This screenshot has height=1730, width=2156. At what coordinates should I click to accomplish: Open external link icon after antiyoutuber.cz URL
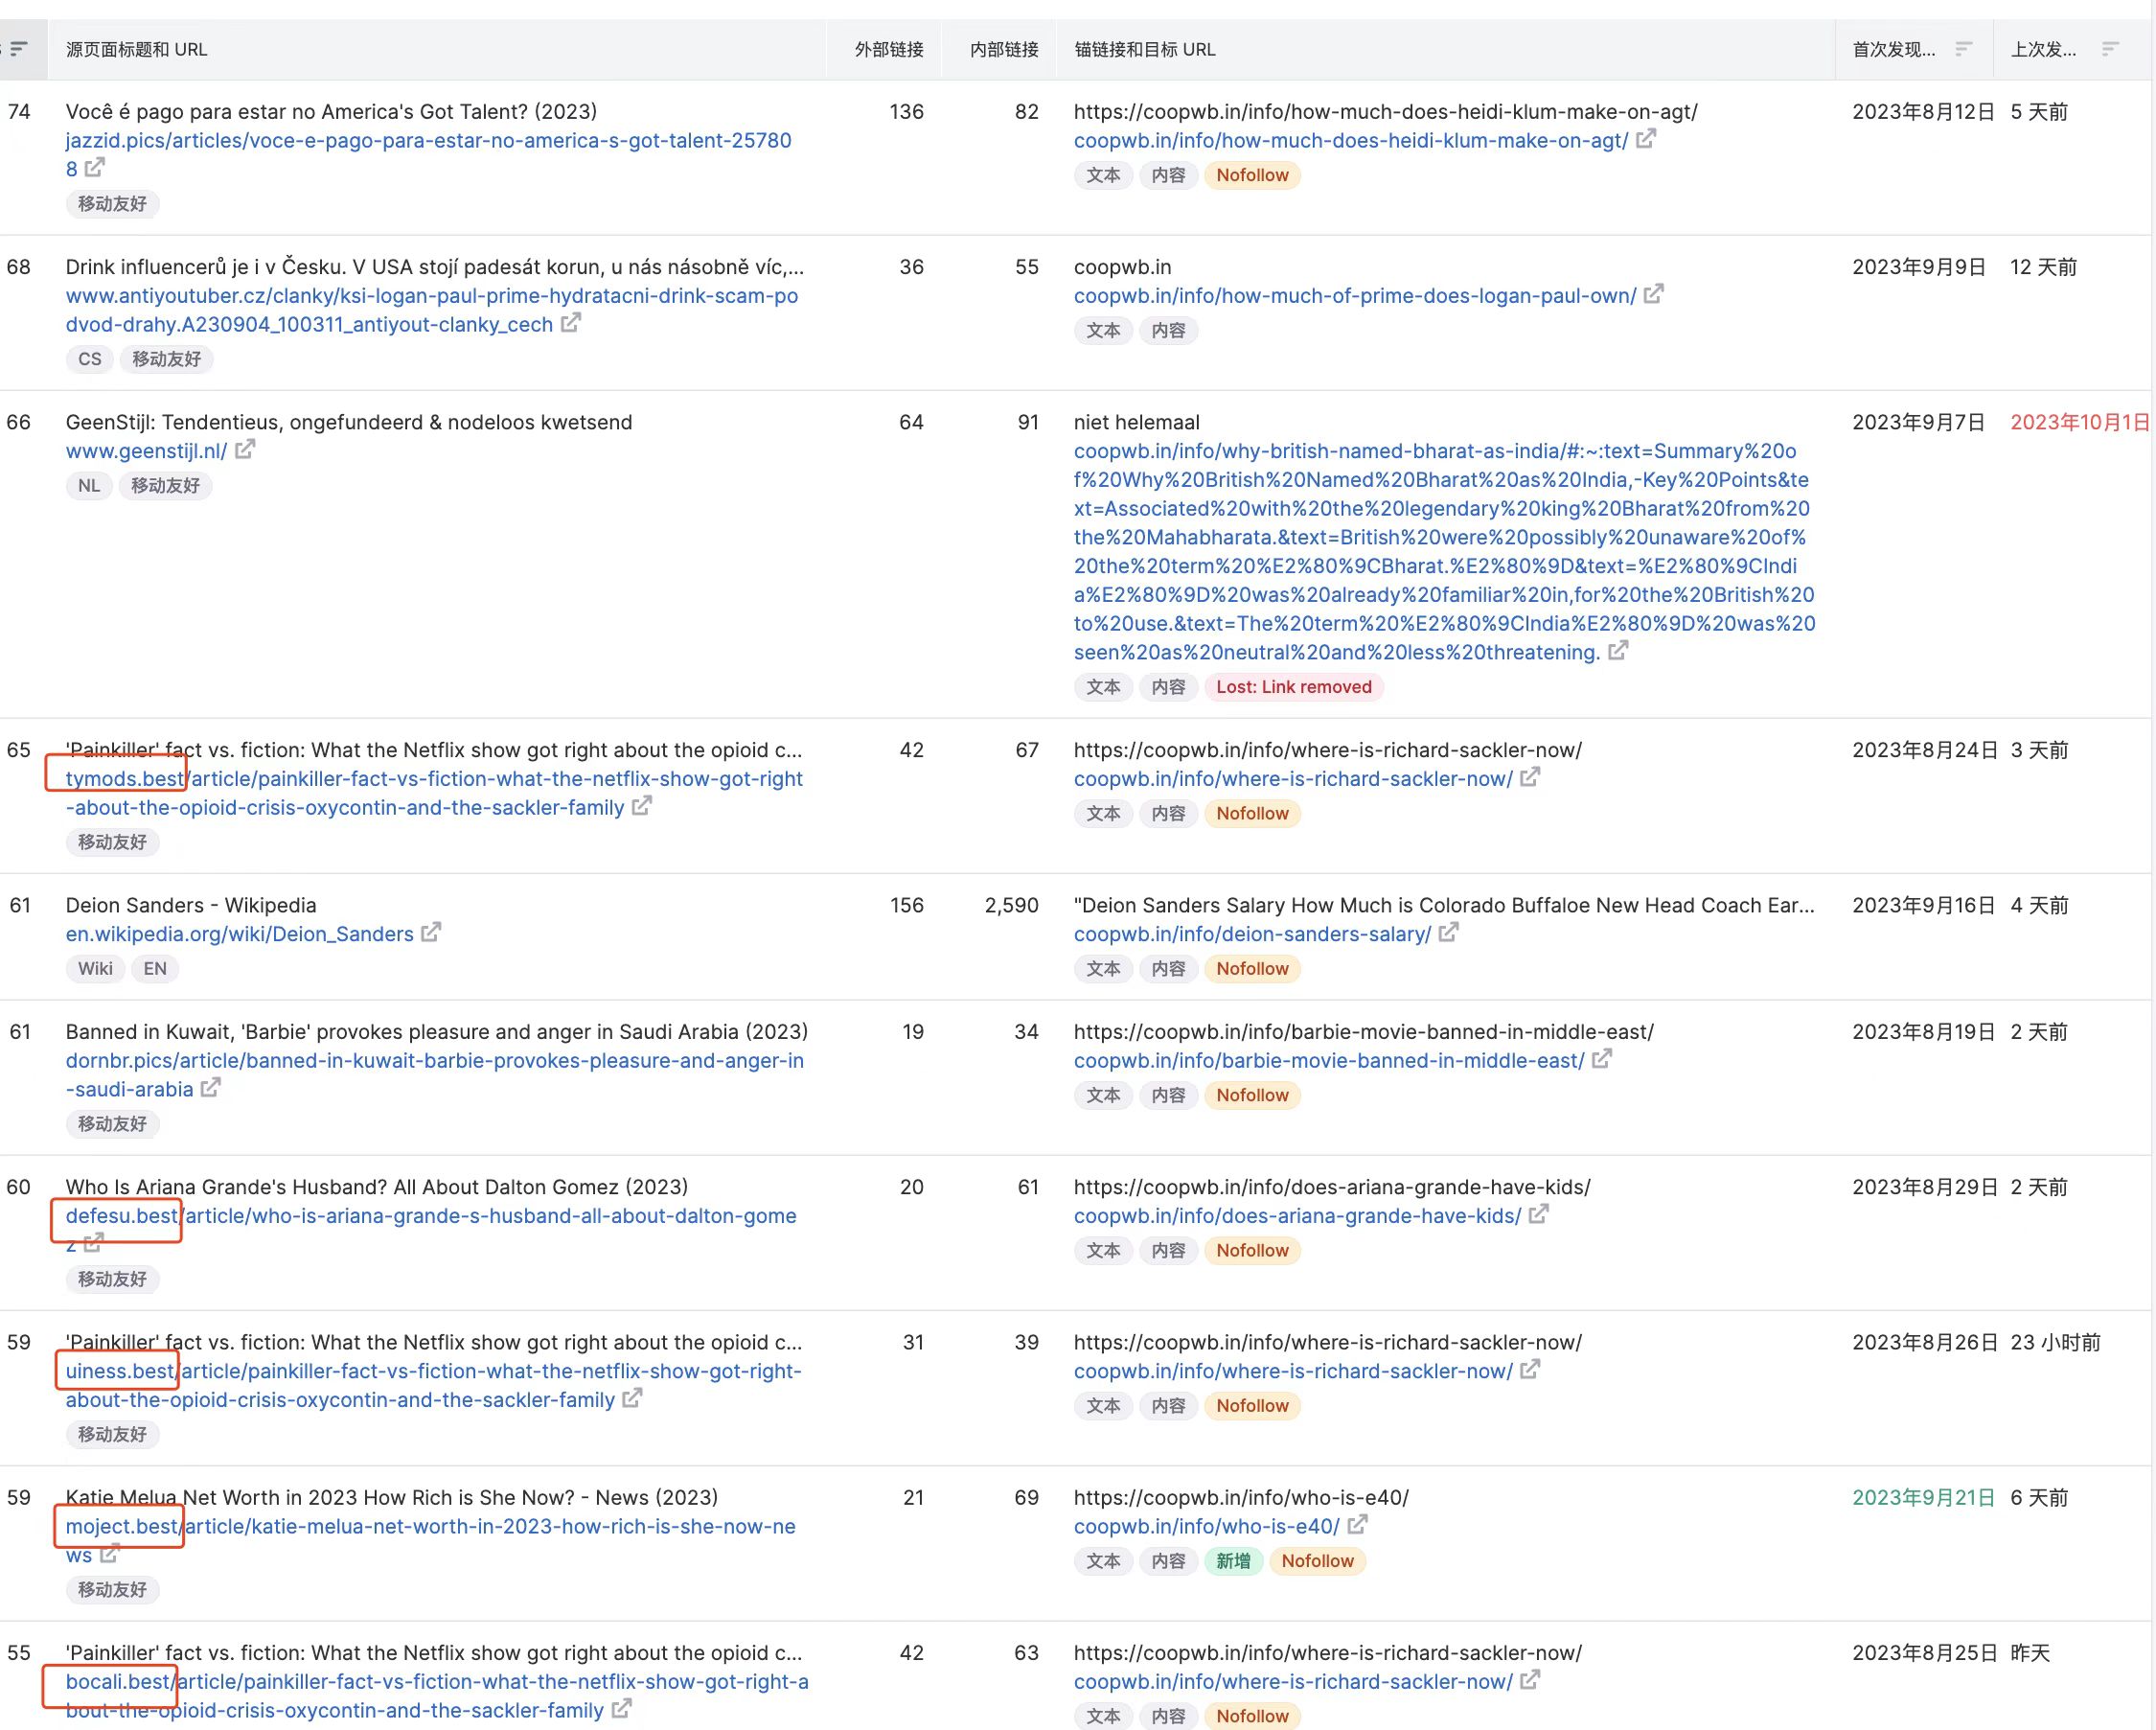(570, 323)
